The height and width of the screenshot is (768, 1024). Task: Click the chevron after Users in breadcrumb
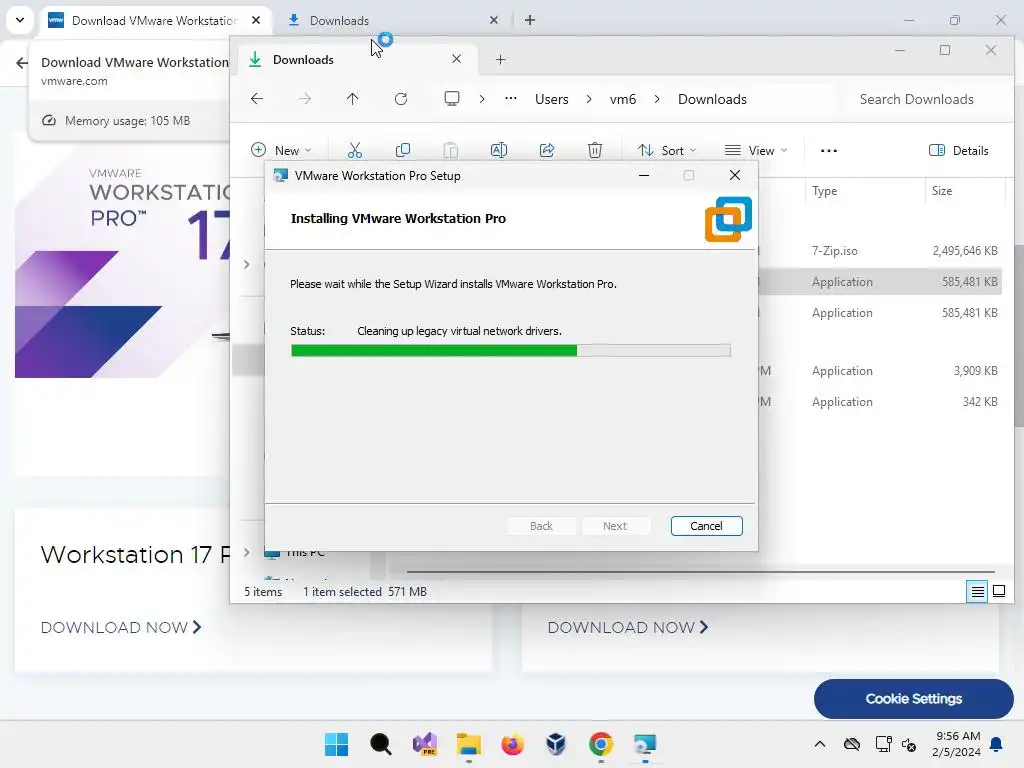point(589,99)
